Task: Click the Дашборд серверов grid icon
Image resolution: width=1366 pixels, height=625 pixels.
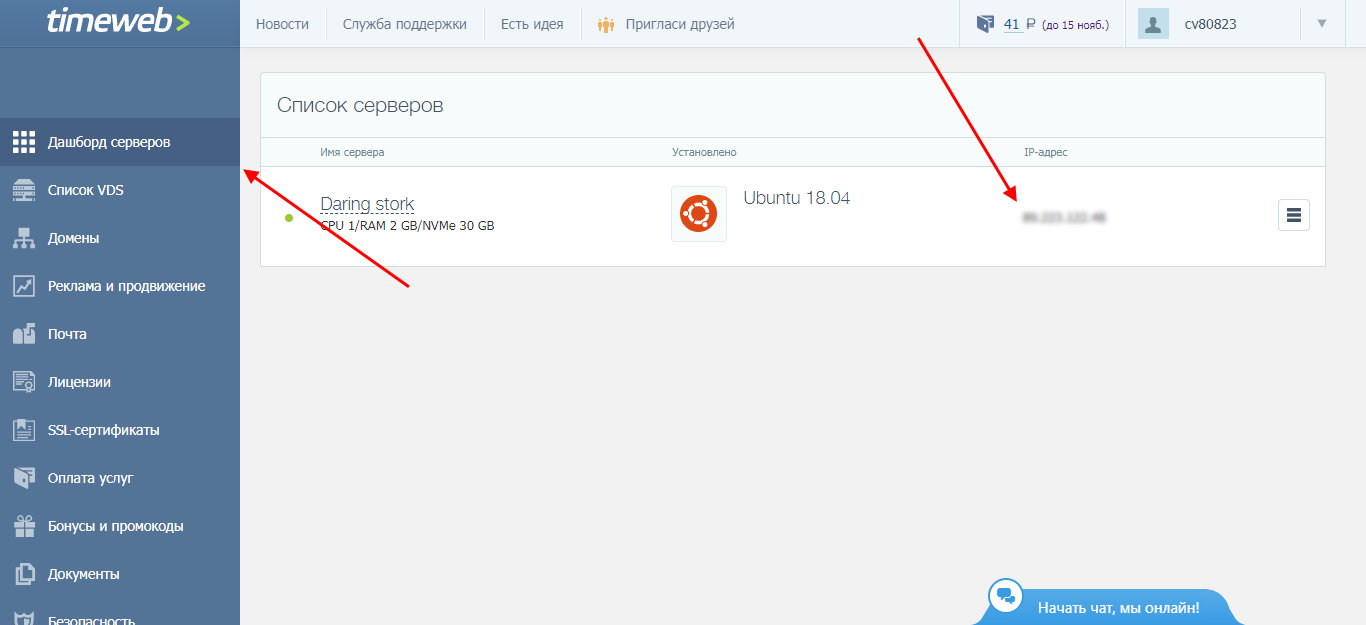Action: 24,142
